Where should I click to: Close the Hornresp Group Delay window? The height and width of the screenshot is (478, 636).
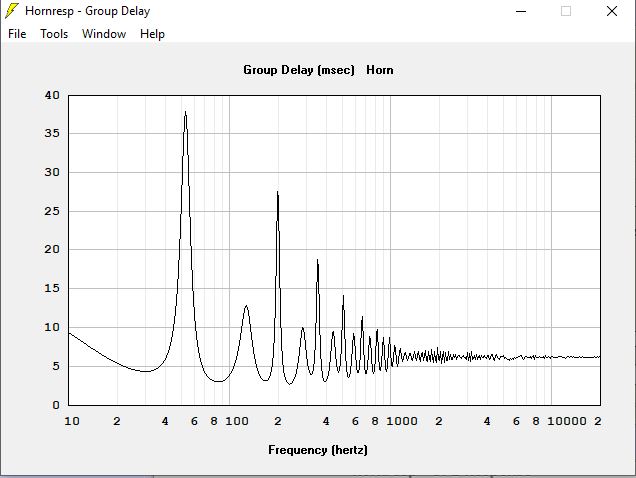(x=612, y=11)
